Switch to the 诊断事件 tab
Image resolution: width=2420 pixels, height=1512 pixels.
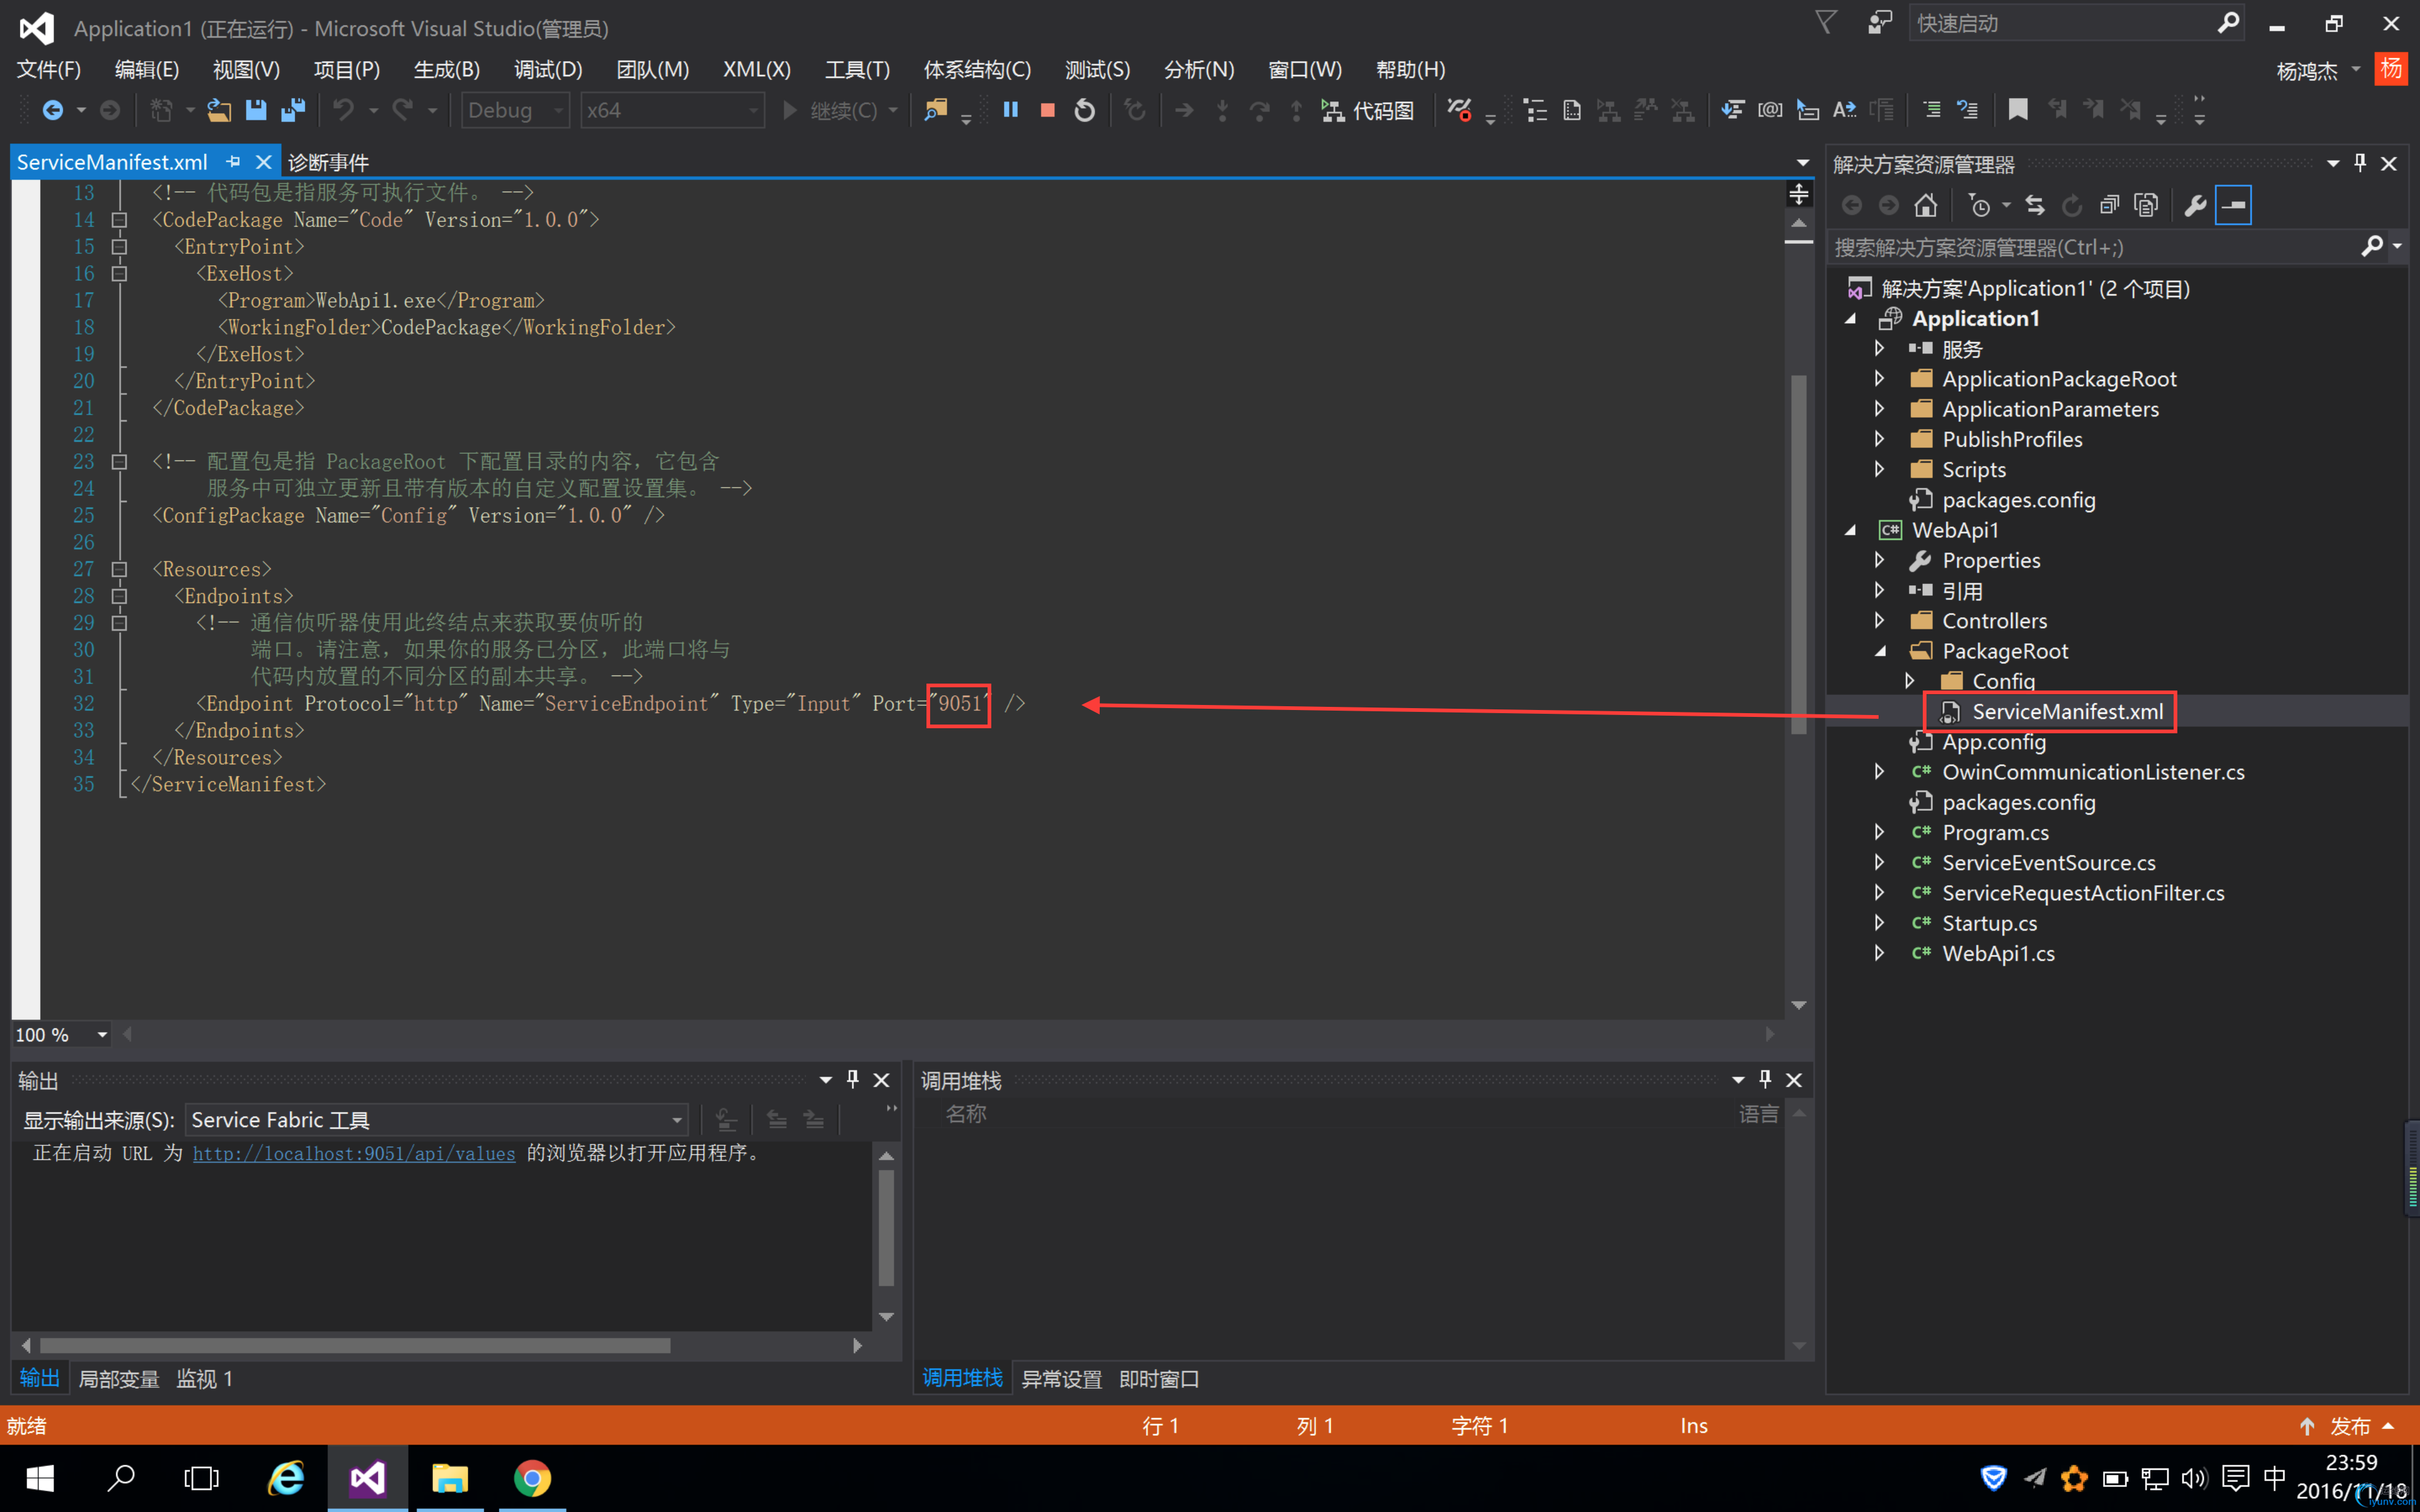(329, 162)
